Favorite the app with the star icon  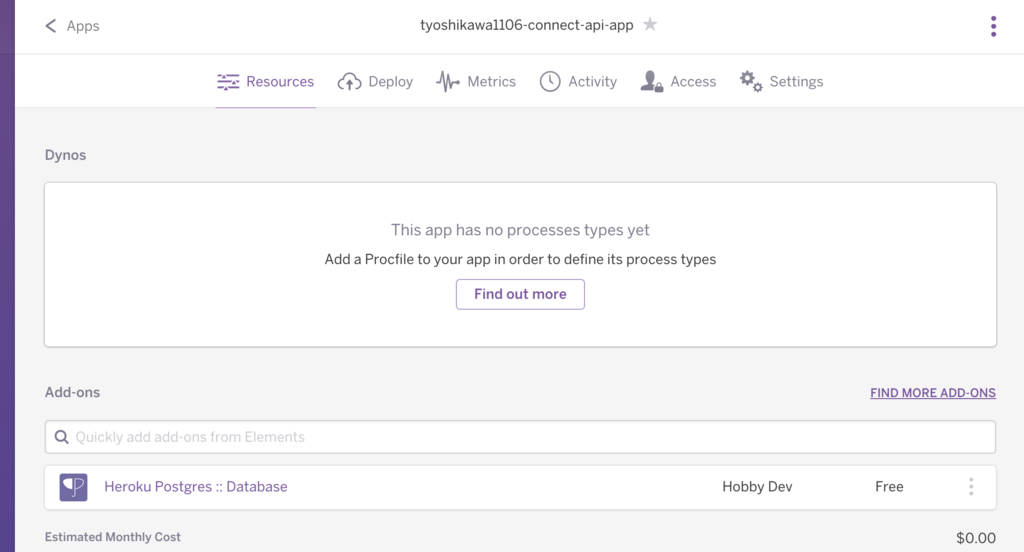[x=650, y=25]
